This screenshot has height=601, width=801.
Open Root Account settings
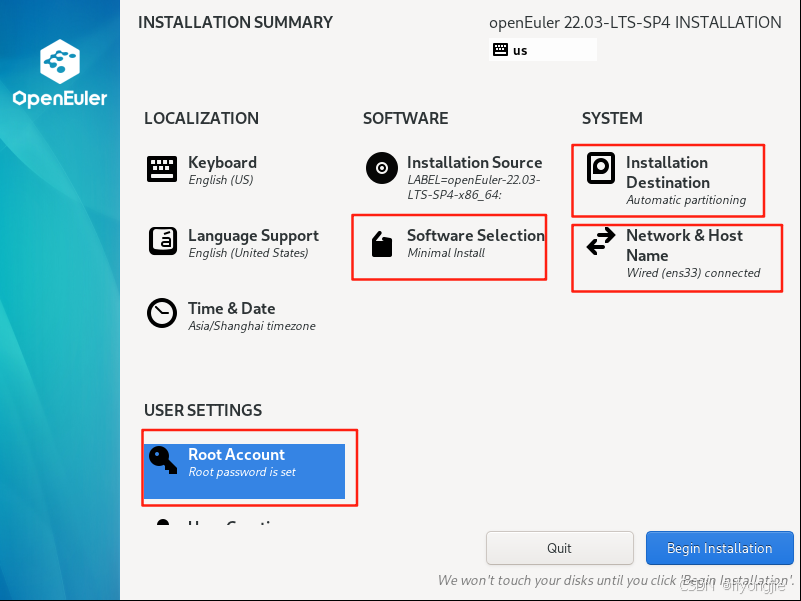click(x=244, y=471)
